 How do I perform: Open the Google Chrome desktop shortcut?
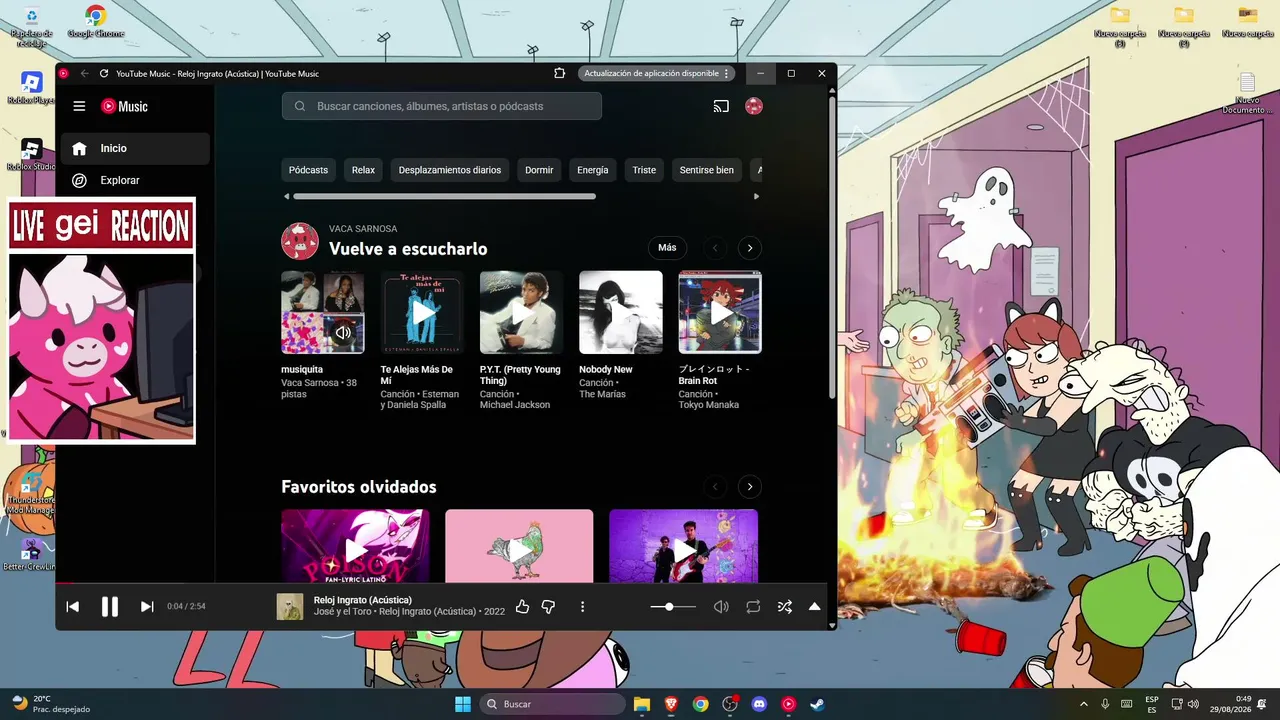95,21
